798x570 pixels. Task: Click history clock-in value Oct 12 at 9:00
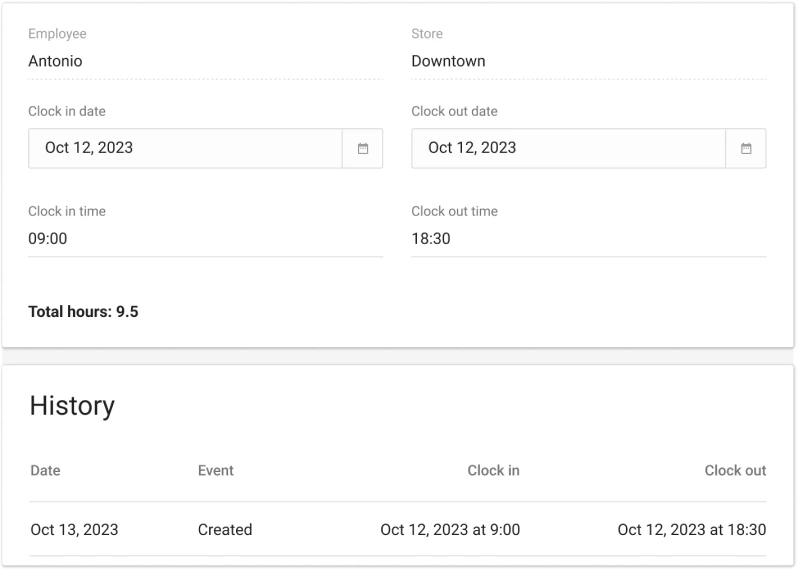[450, 529]
